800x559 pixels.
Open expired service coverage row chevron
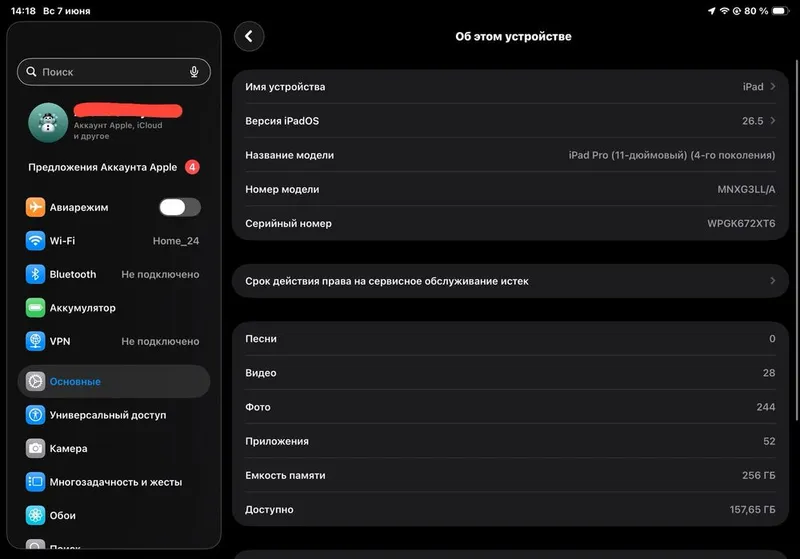(x=773, y=281)
